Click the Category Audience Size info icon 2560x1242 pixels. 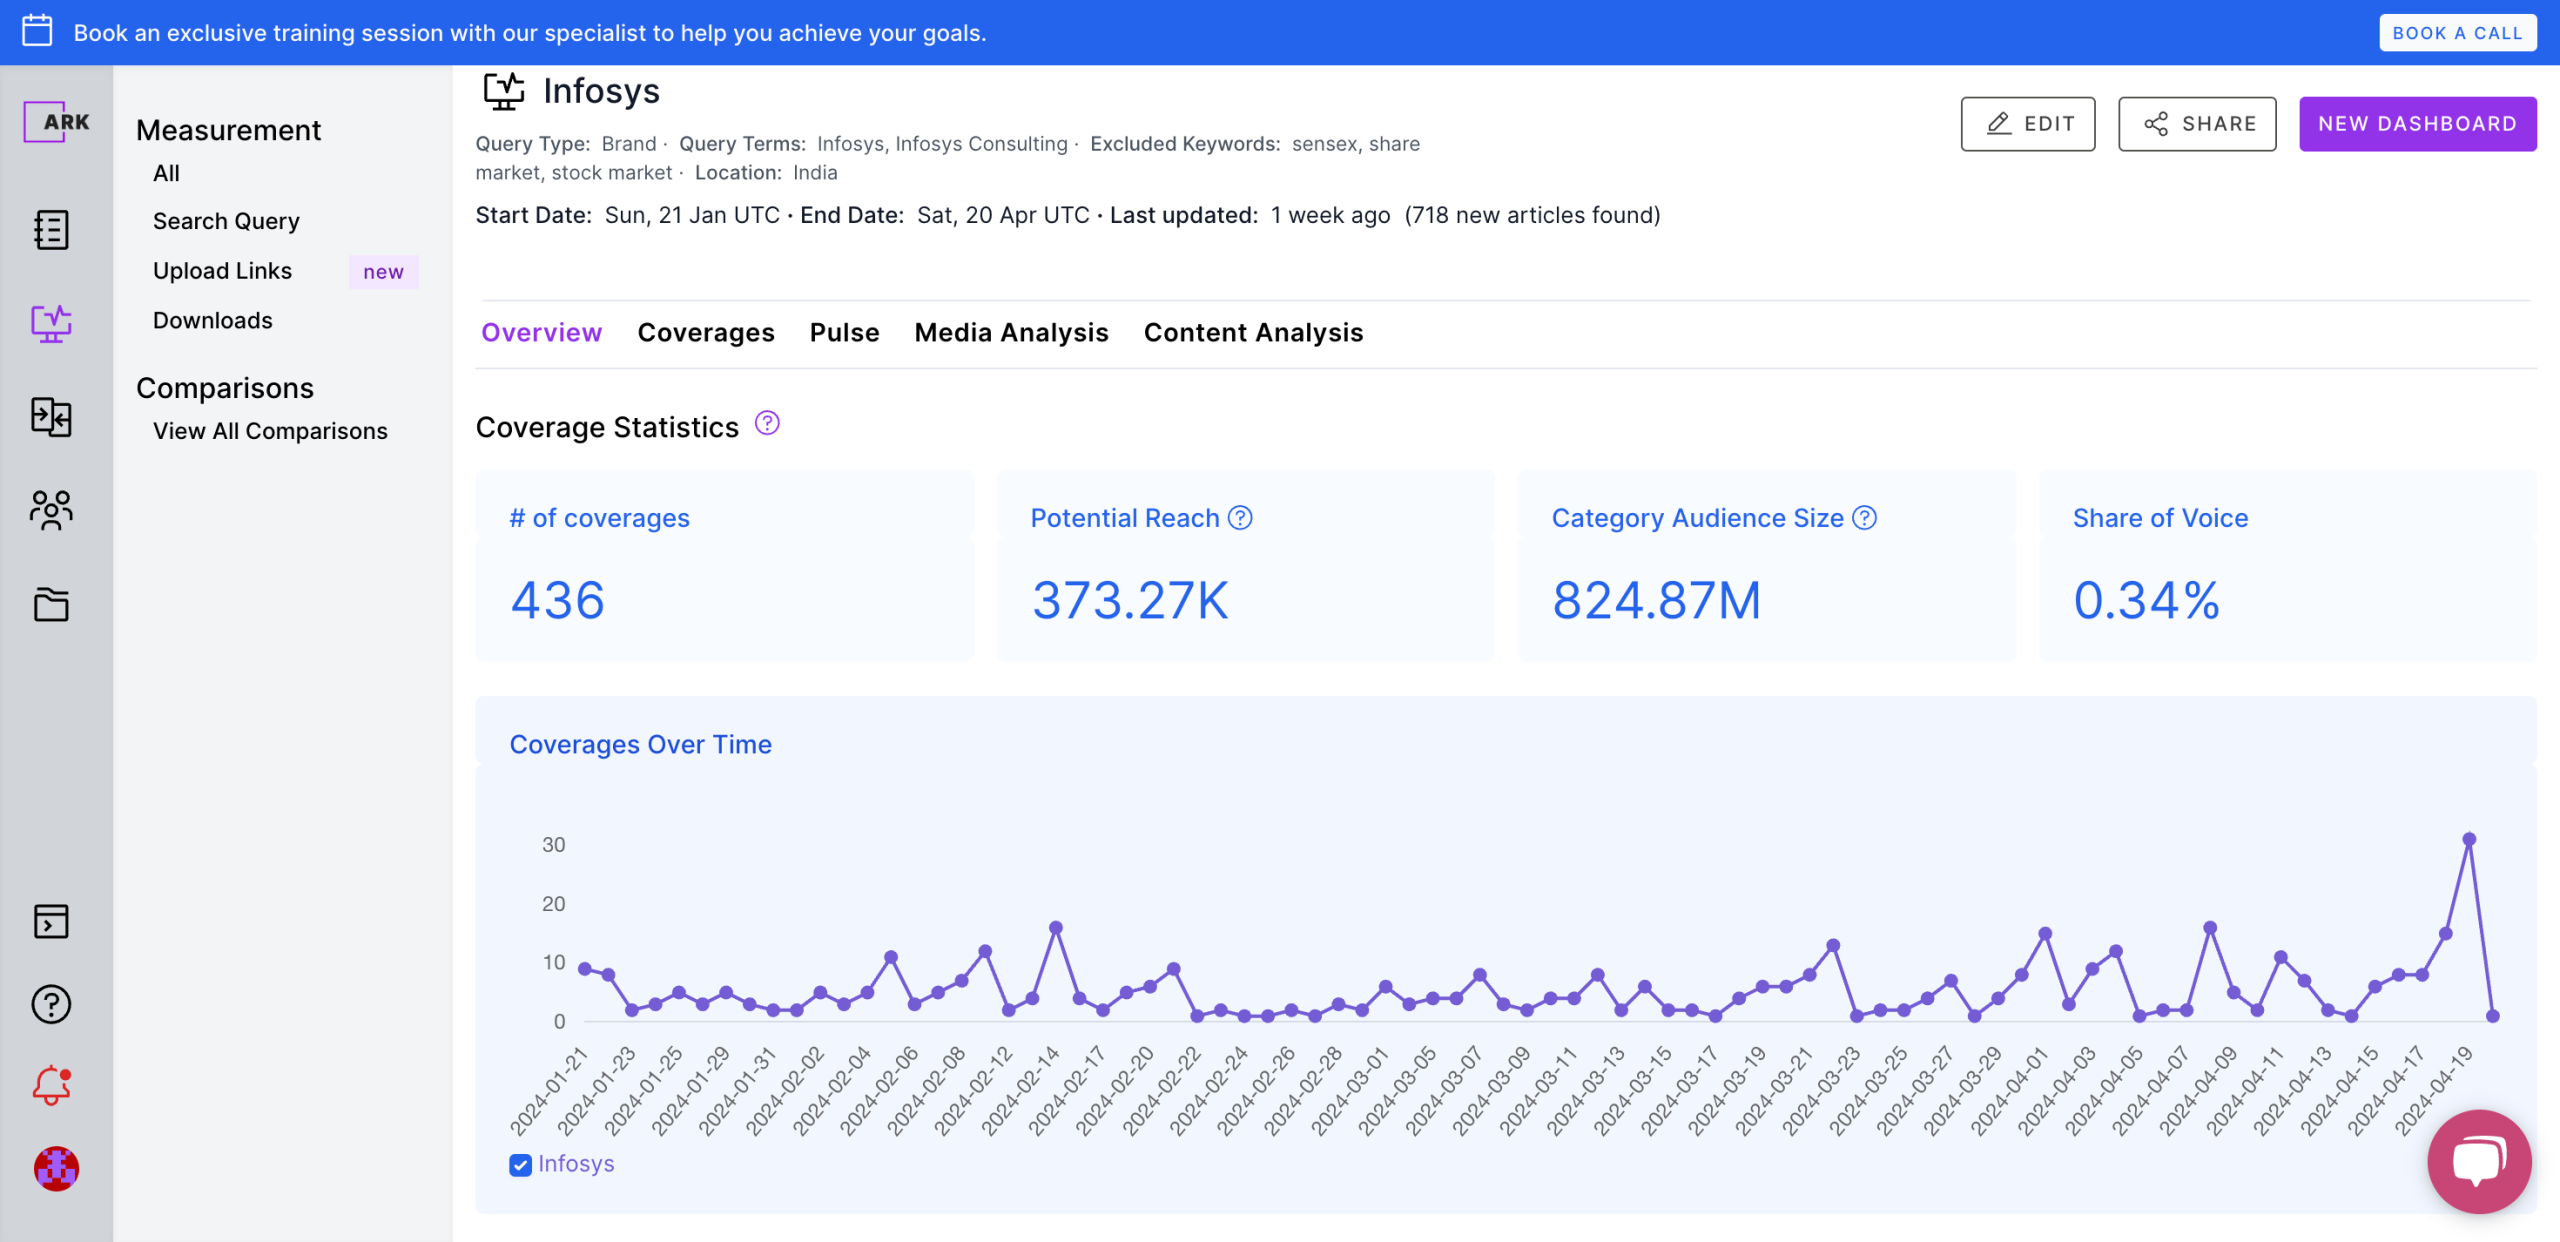(x=1865, y=518)
